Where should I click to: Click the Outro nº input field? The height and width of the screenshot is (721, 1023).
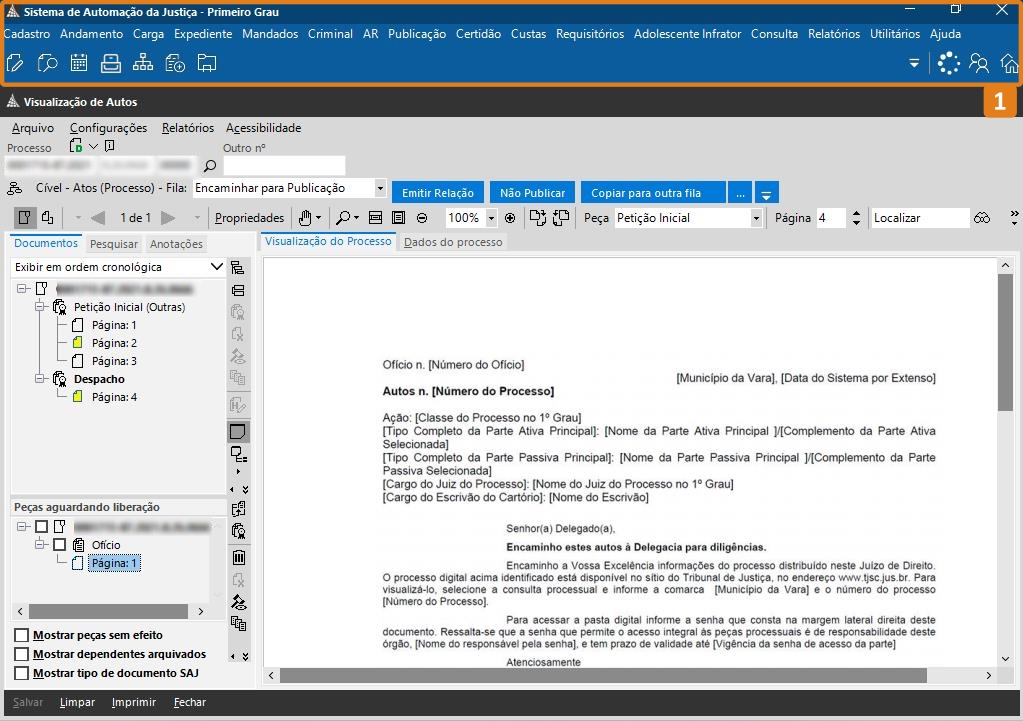[x=284, y=166]
